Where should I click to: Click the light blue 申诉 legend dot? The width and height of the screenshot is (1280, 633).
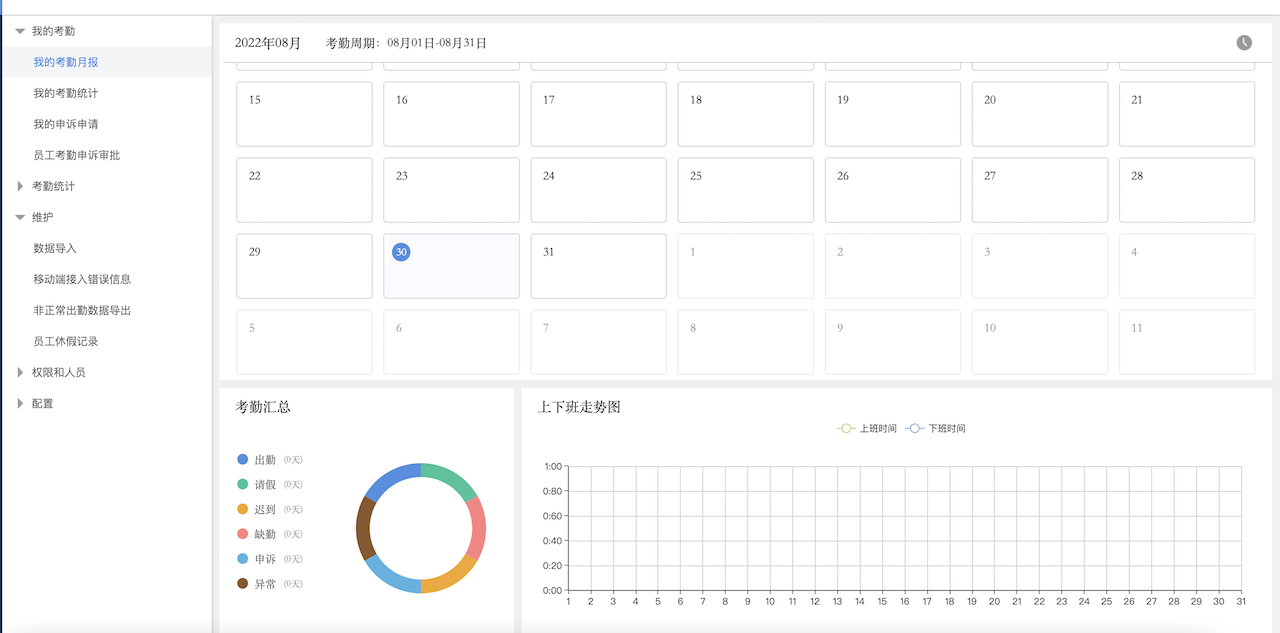242,558
